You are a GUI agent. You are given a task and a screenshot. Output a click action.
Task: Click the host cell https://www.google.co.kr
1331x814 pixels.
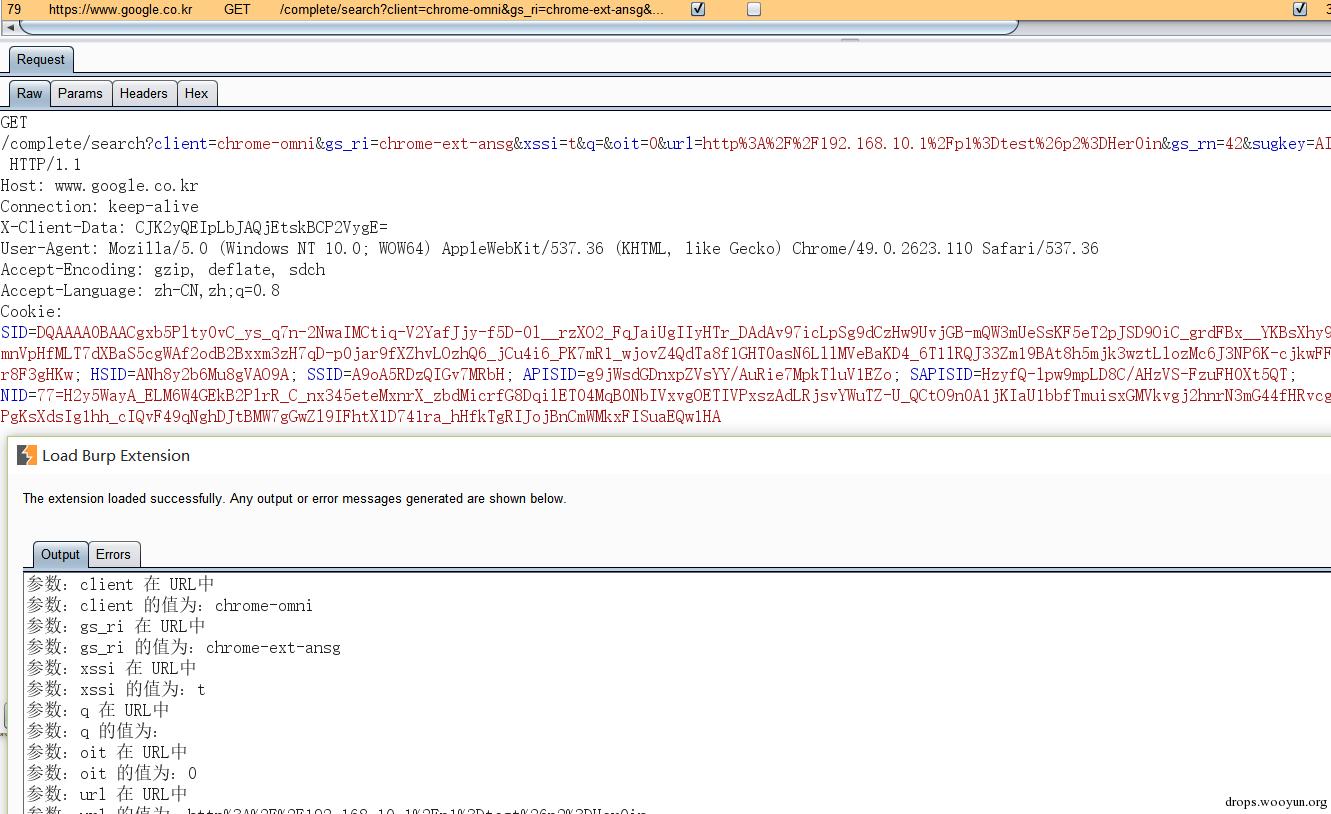tap(120, 9)
